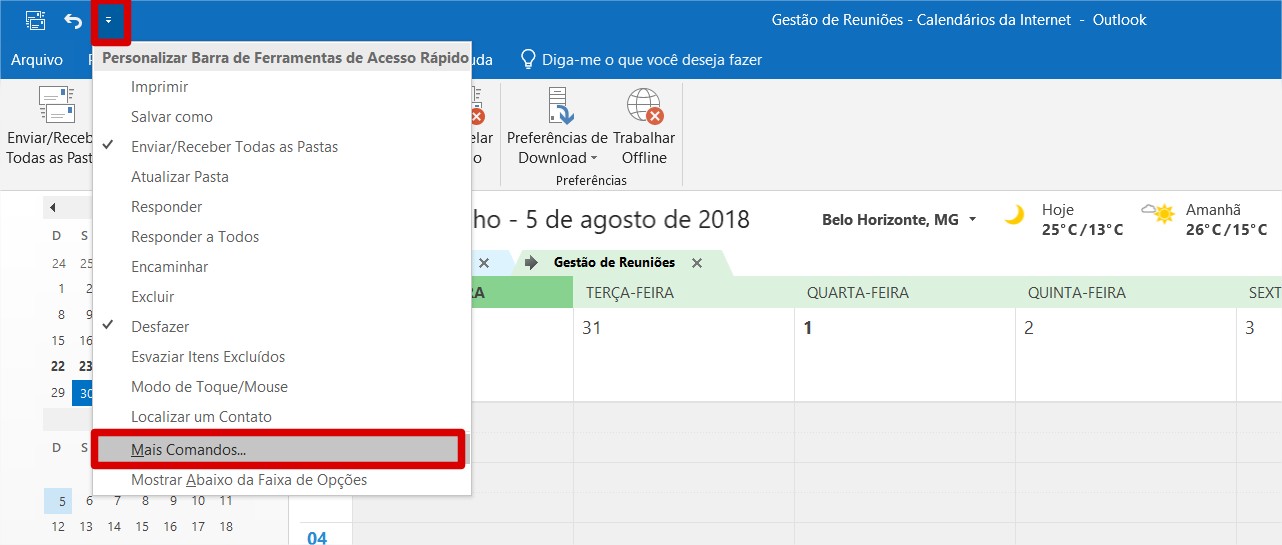Viewport: 1282px width, 545px height.
Task: Go to previous month in mini calendar
Action: tap(52, 208)
